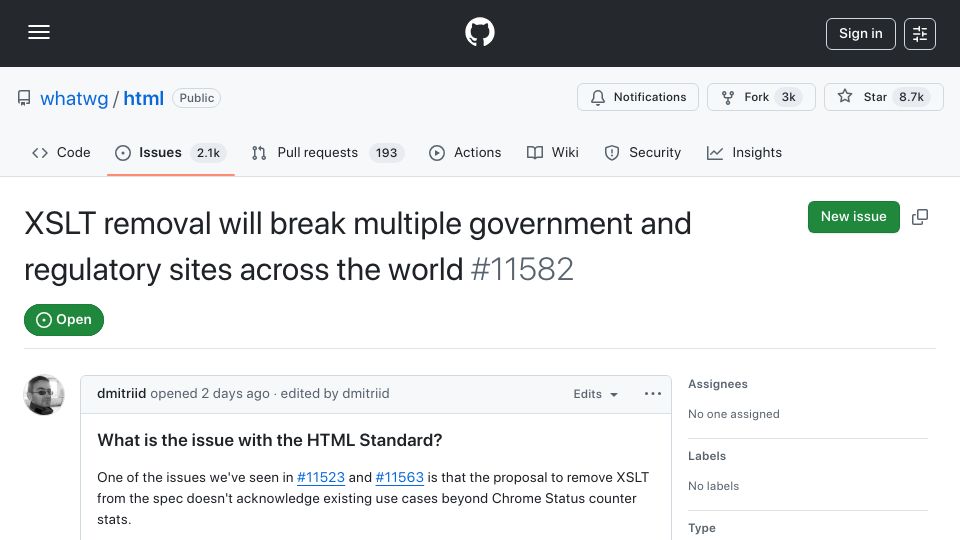Open appearance settings sliders icon

920,34
